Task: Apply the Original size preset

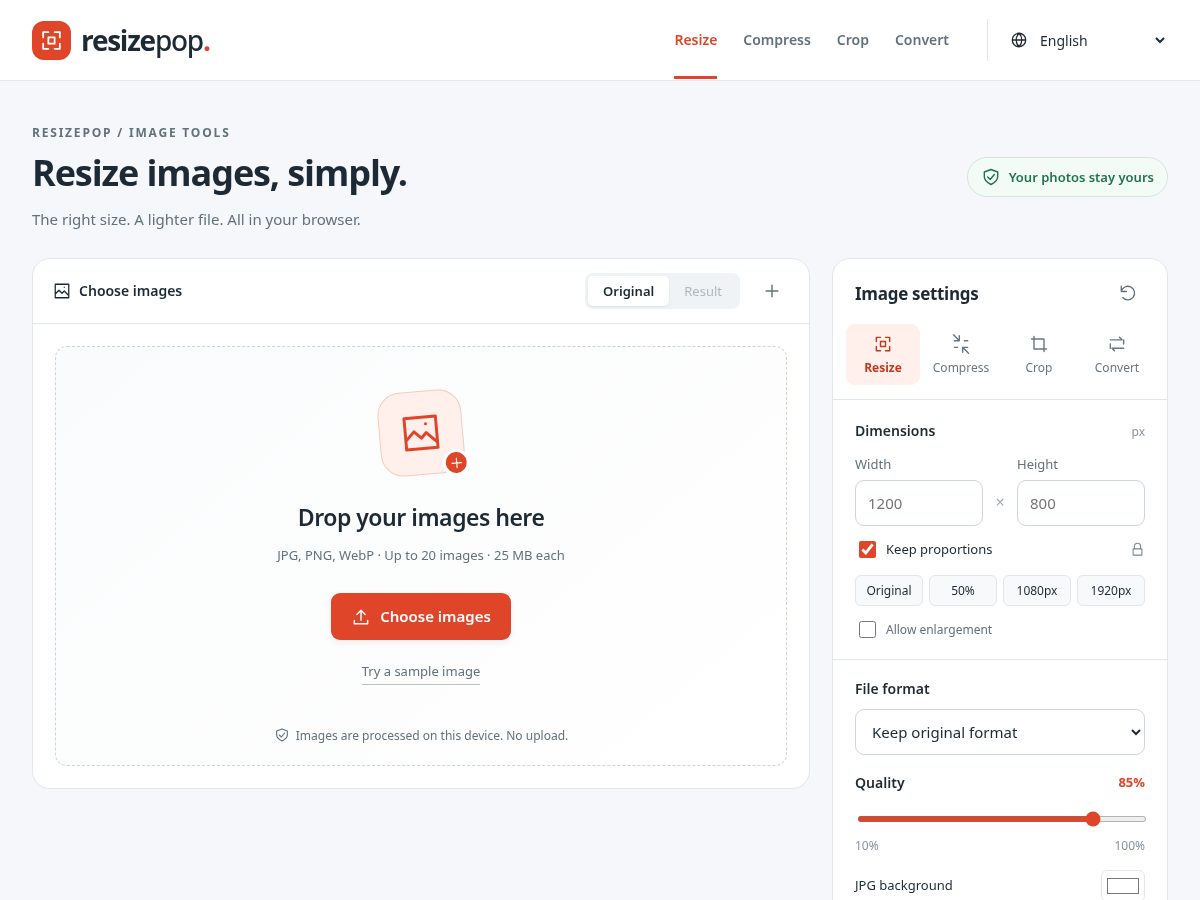Action: pos(889,590)
